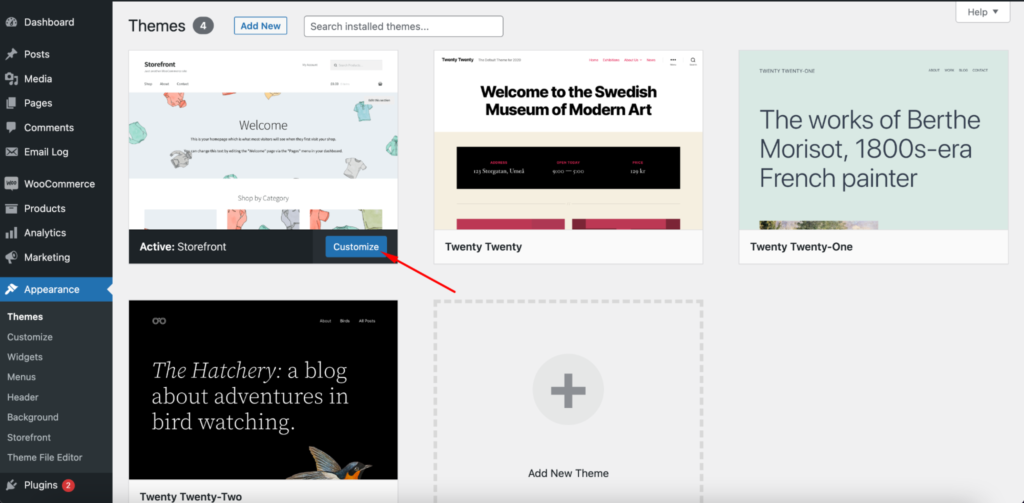This screenshot has height=503, width=1024.
Task: Click the Themes page heading
Action: point(157,26)
